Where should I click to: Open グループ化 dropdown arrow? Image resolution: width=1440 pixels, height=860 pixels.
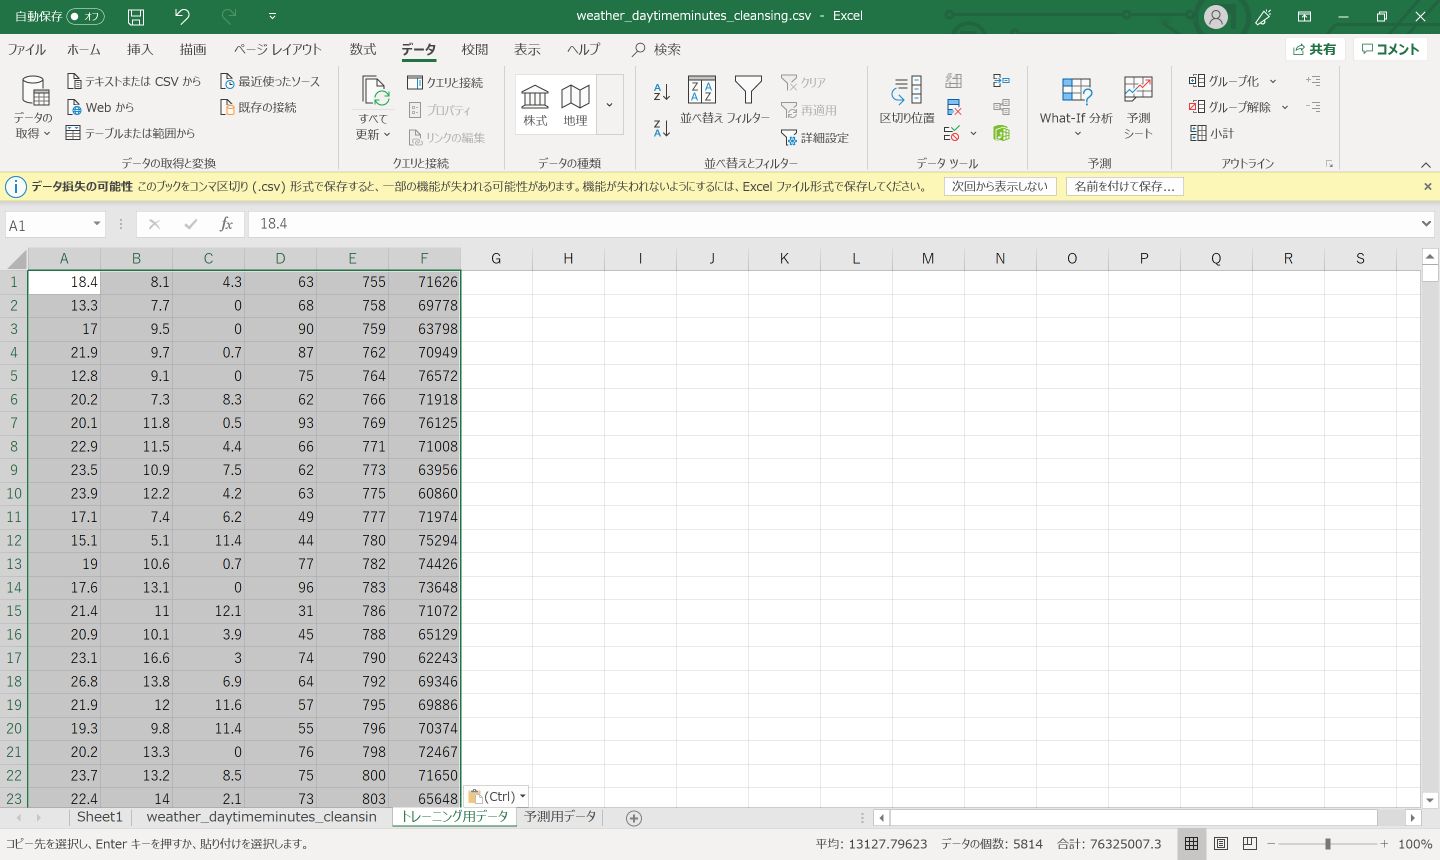(1273, 81)
